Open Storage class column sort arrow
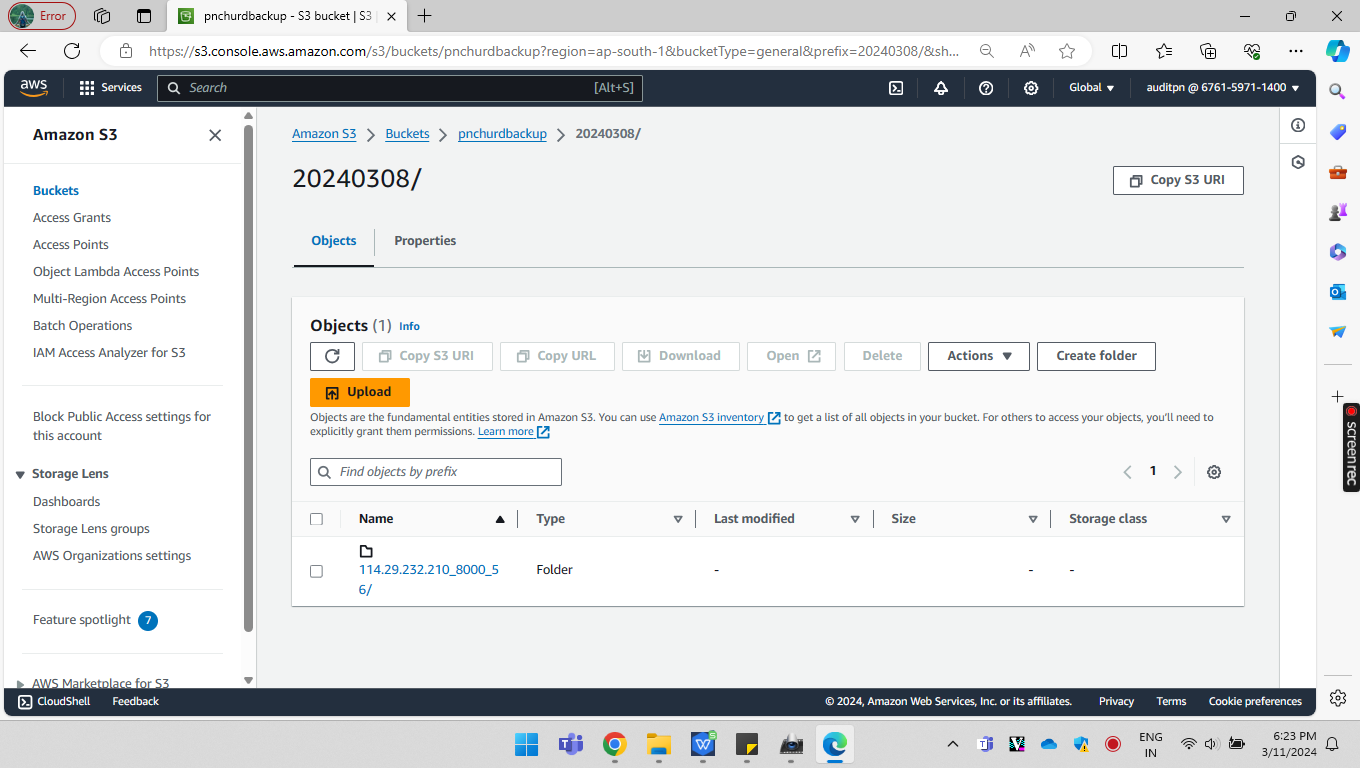This screenshot has height=768, width=1360. pyautogui.click(x=1226, y=519)
